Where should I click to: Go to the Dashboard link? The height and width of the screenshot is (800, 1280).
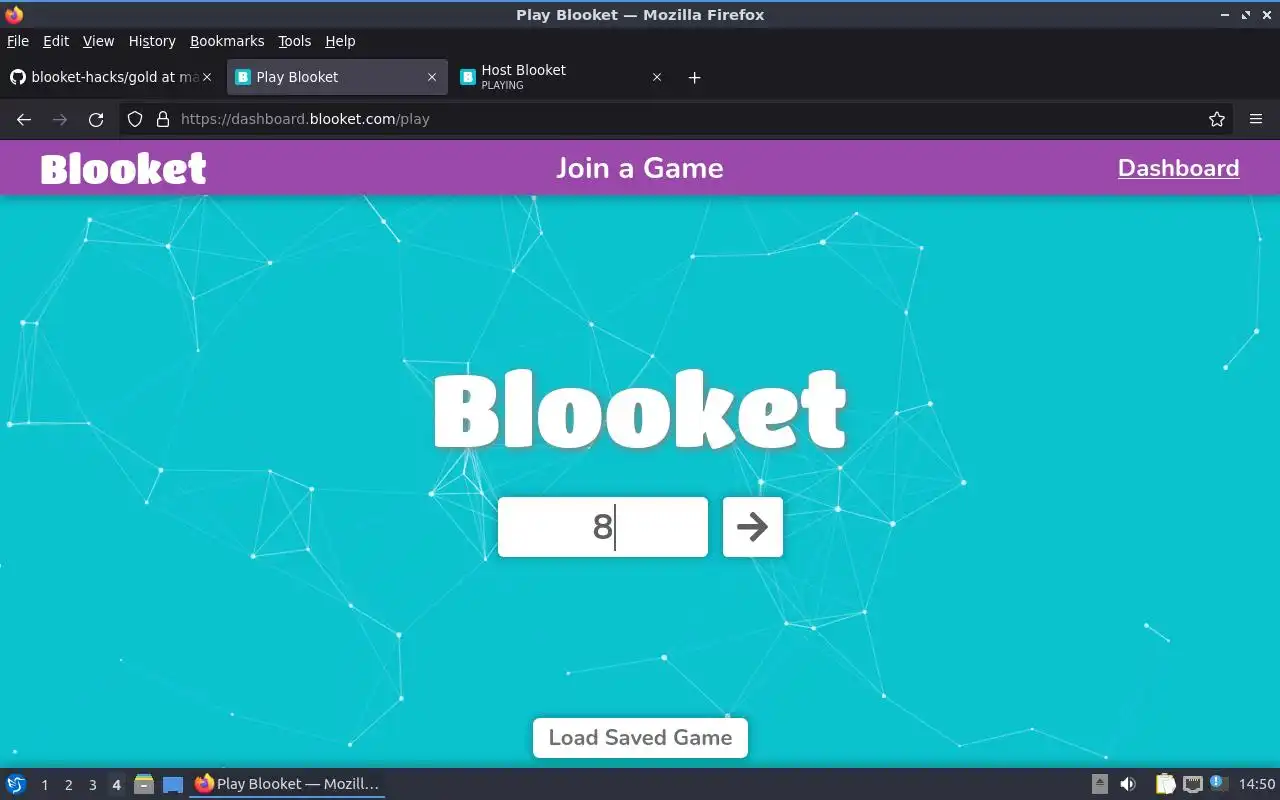tap(1178, 168)
